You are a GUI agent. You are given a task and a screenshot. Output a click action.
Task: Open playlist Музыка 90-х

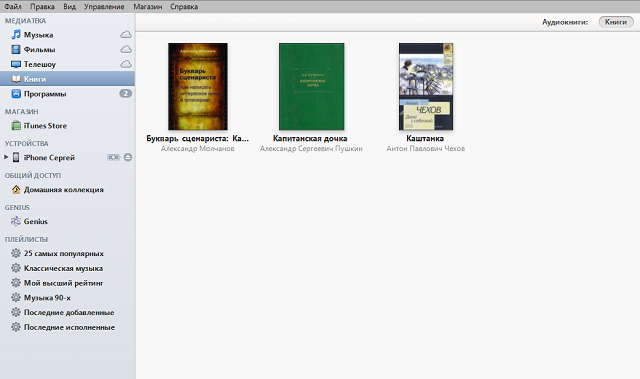tap(47, 298)
